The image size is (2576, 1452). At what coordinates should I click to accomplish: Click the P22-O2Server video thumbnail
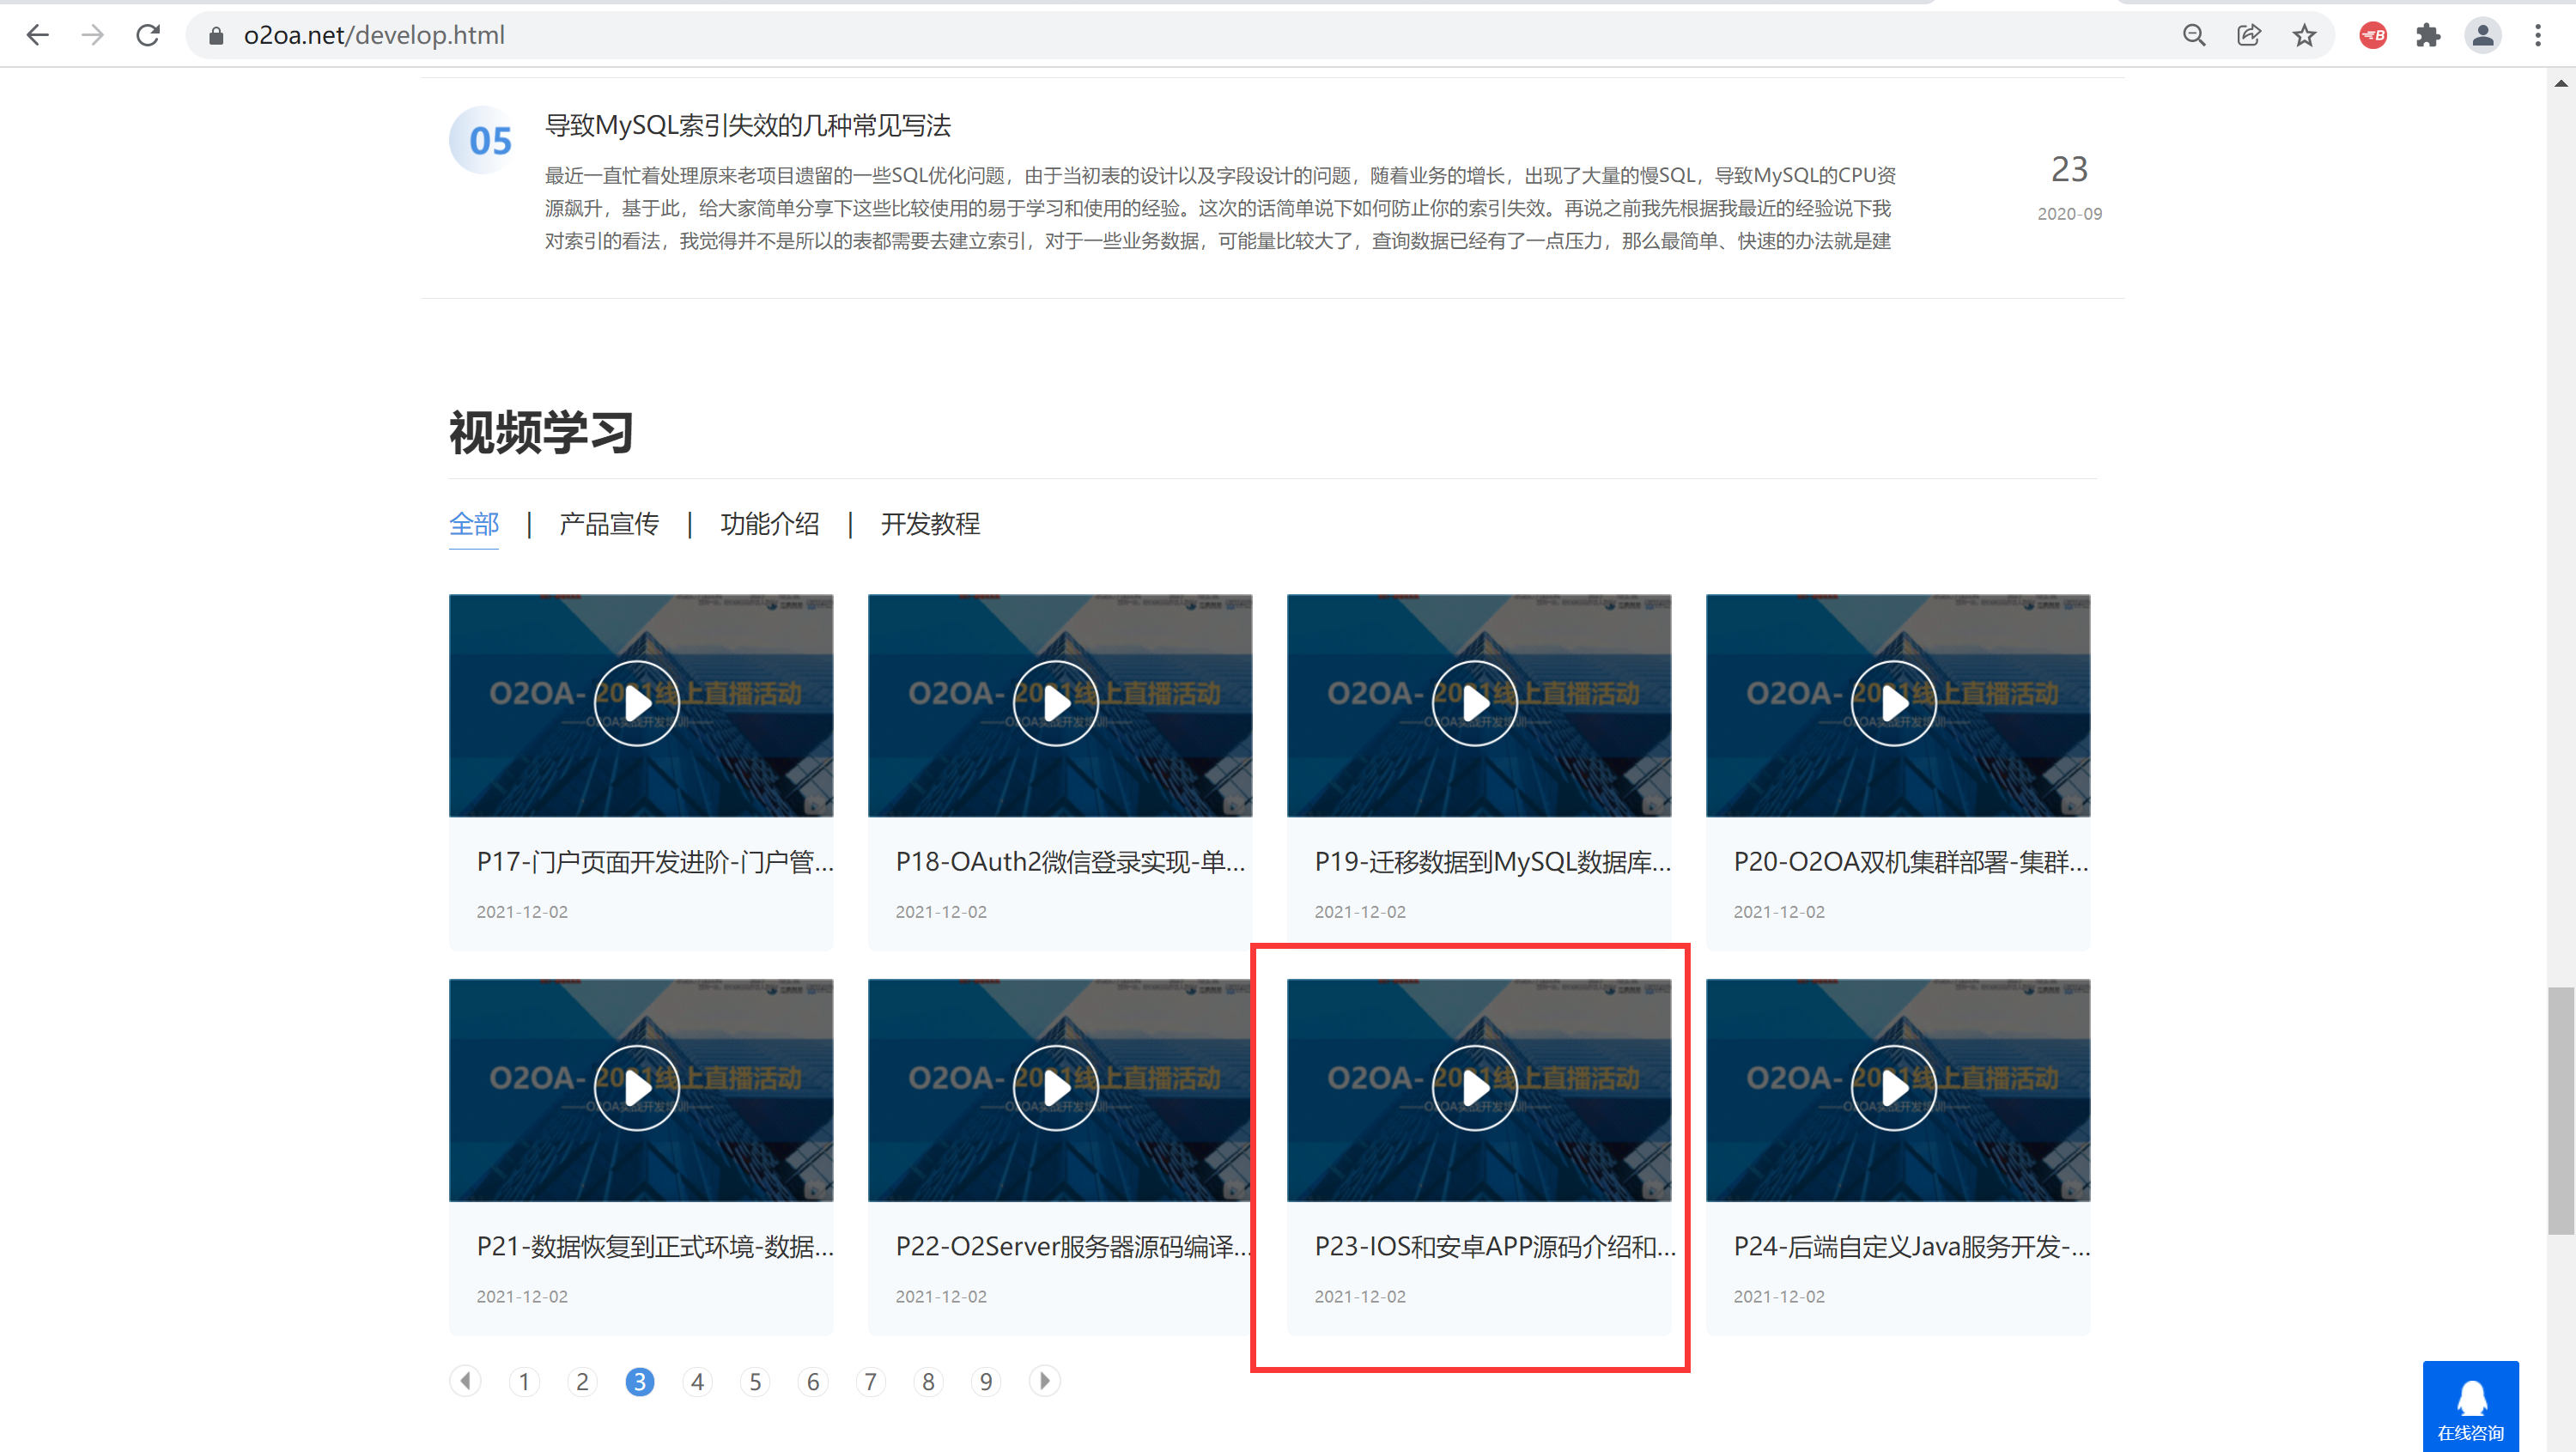[x=1059, y=1089]
